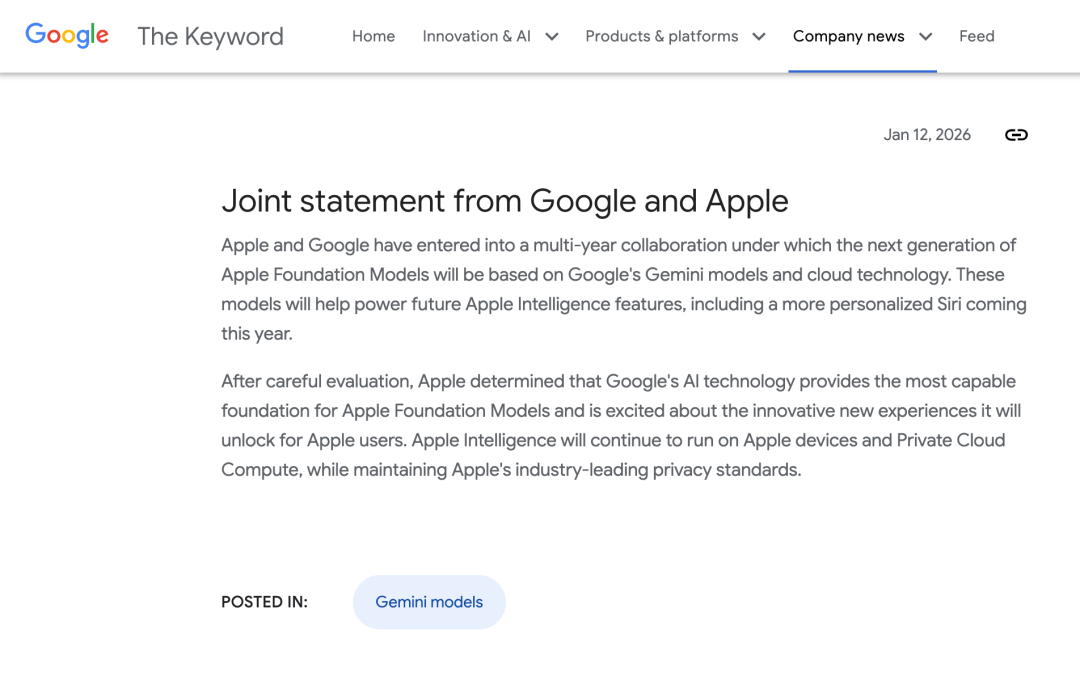The image size is (1080, 676).
Task: Open the Home navigation item
Action: pos(373,36)
